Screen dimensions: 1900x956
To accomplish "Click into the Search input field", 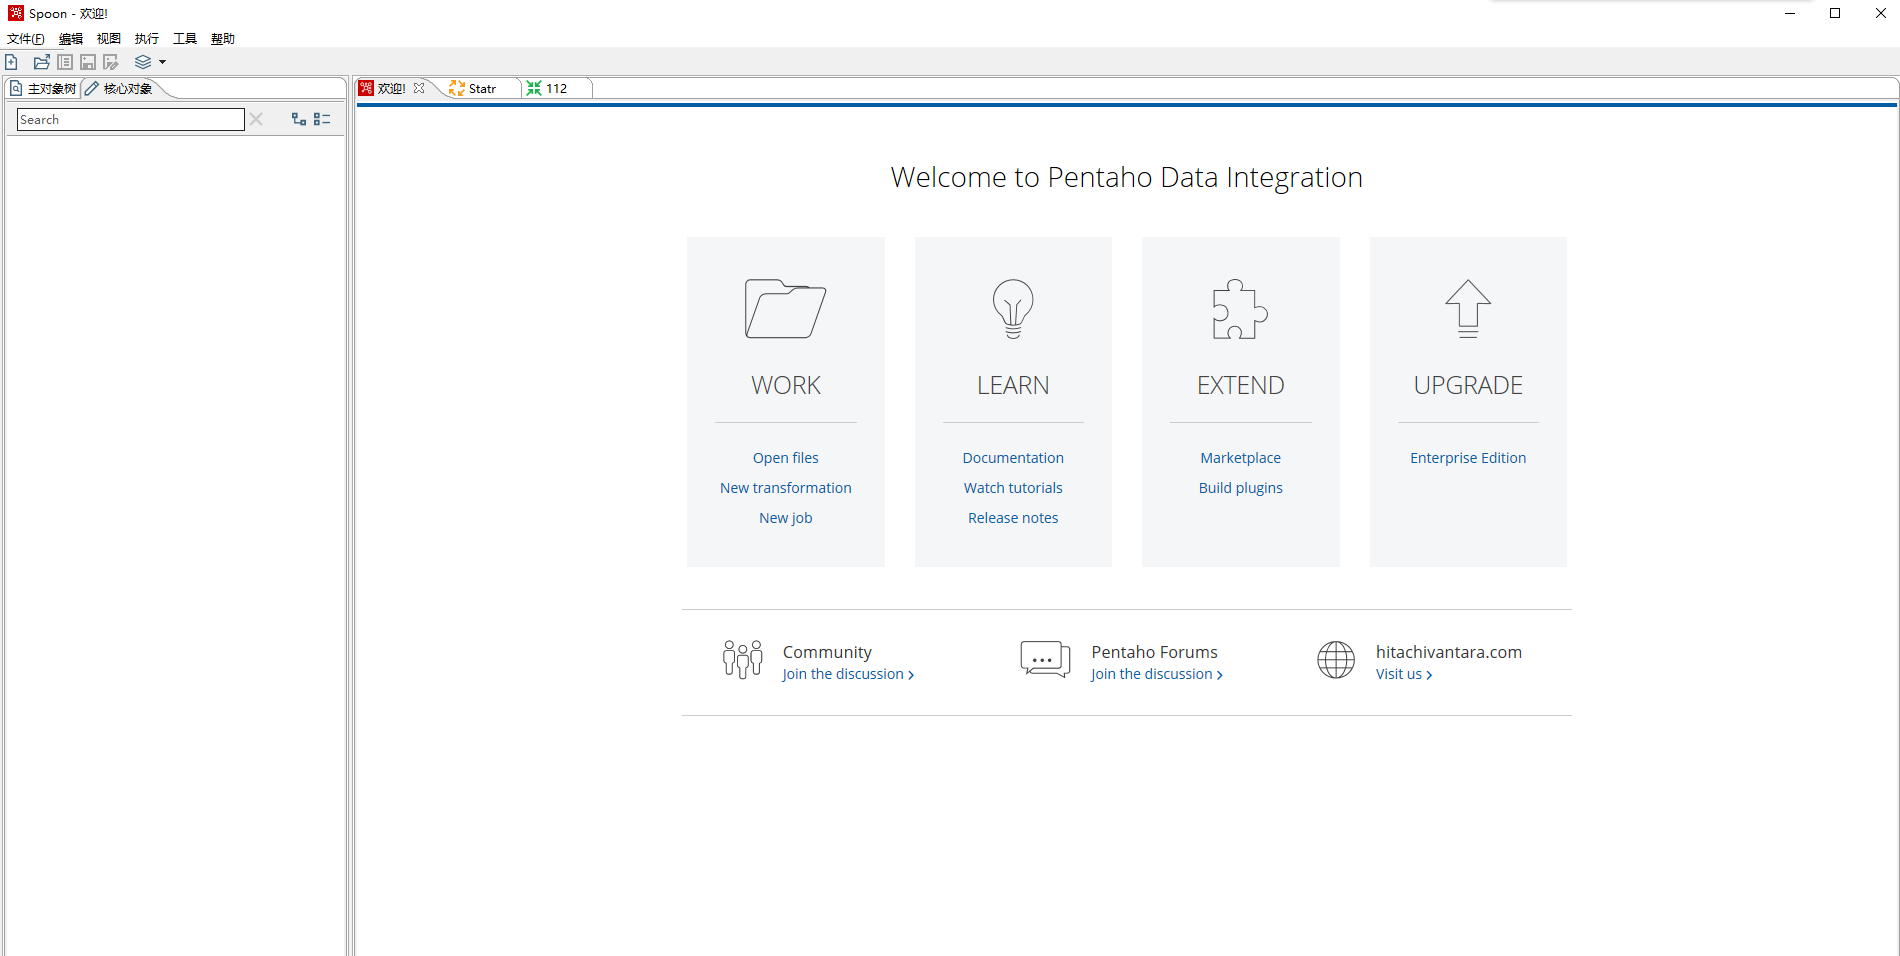I will point(131,120).
